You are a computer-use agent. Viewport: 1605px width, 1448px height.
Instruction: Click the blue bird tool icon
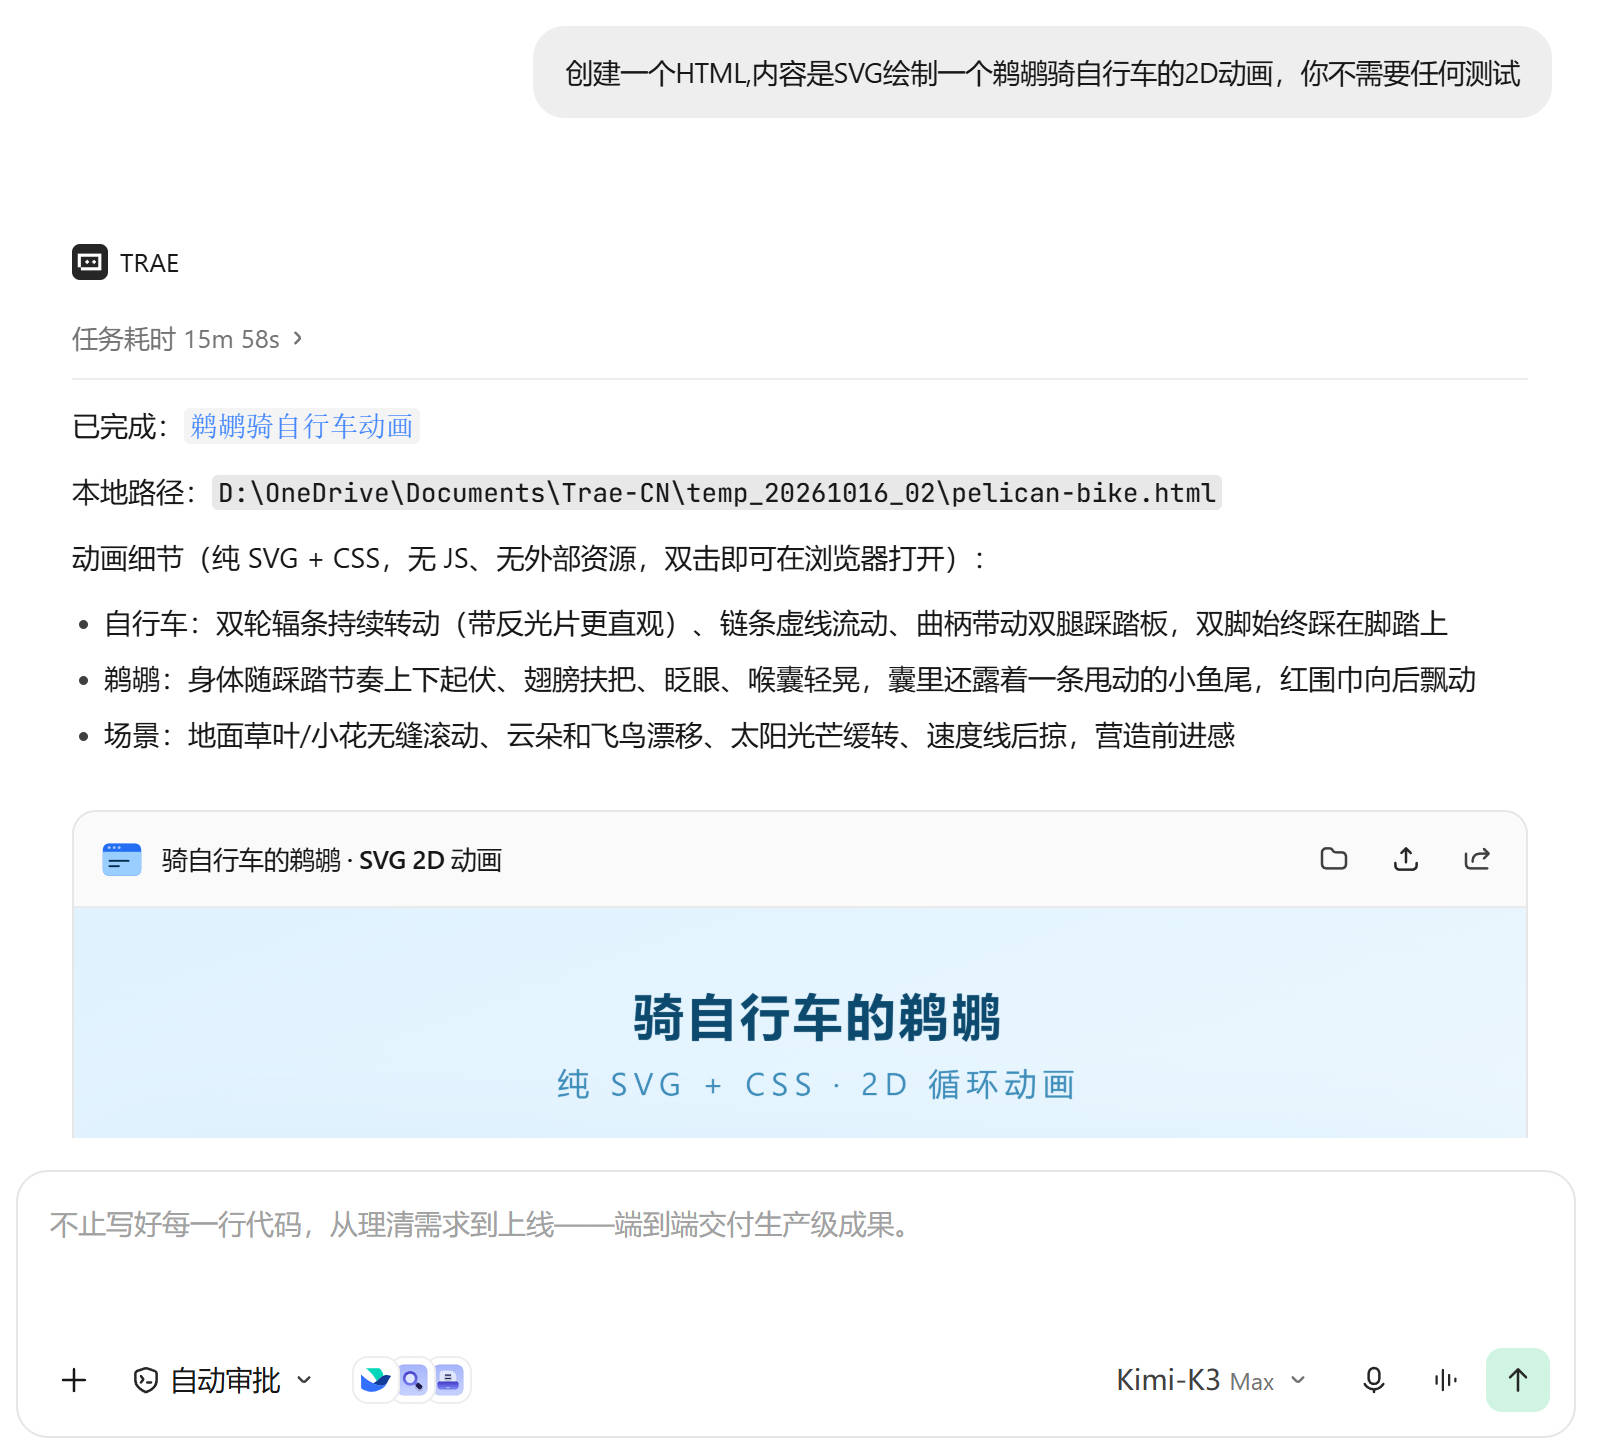coord(375,1380)
